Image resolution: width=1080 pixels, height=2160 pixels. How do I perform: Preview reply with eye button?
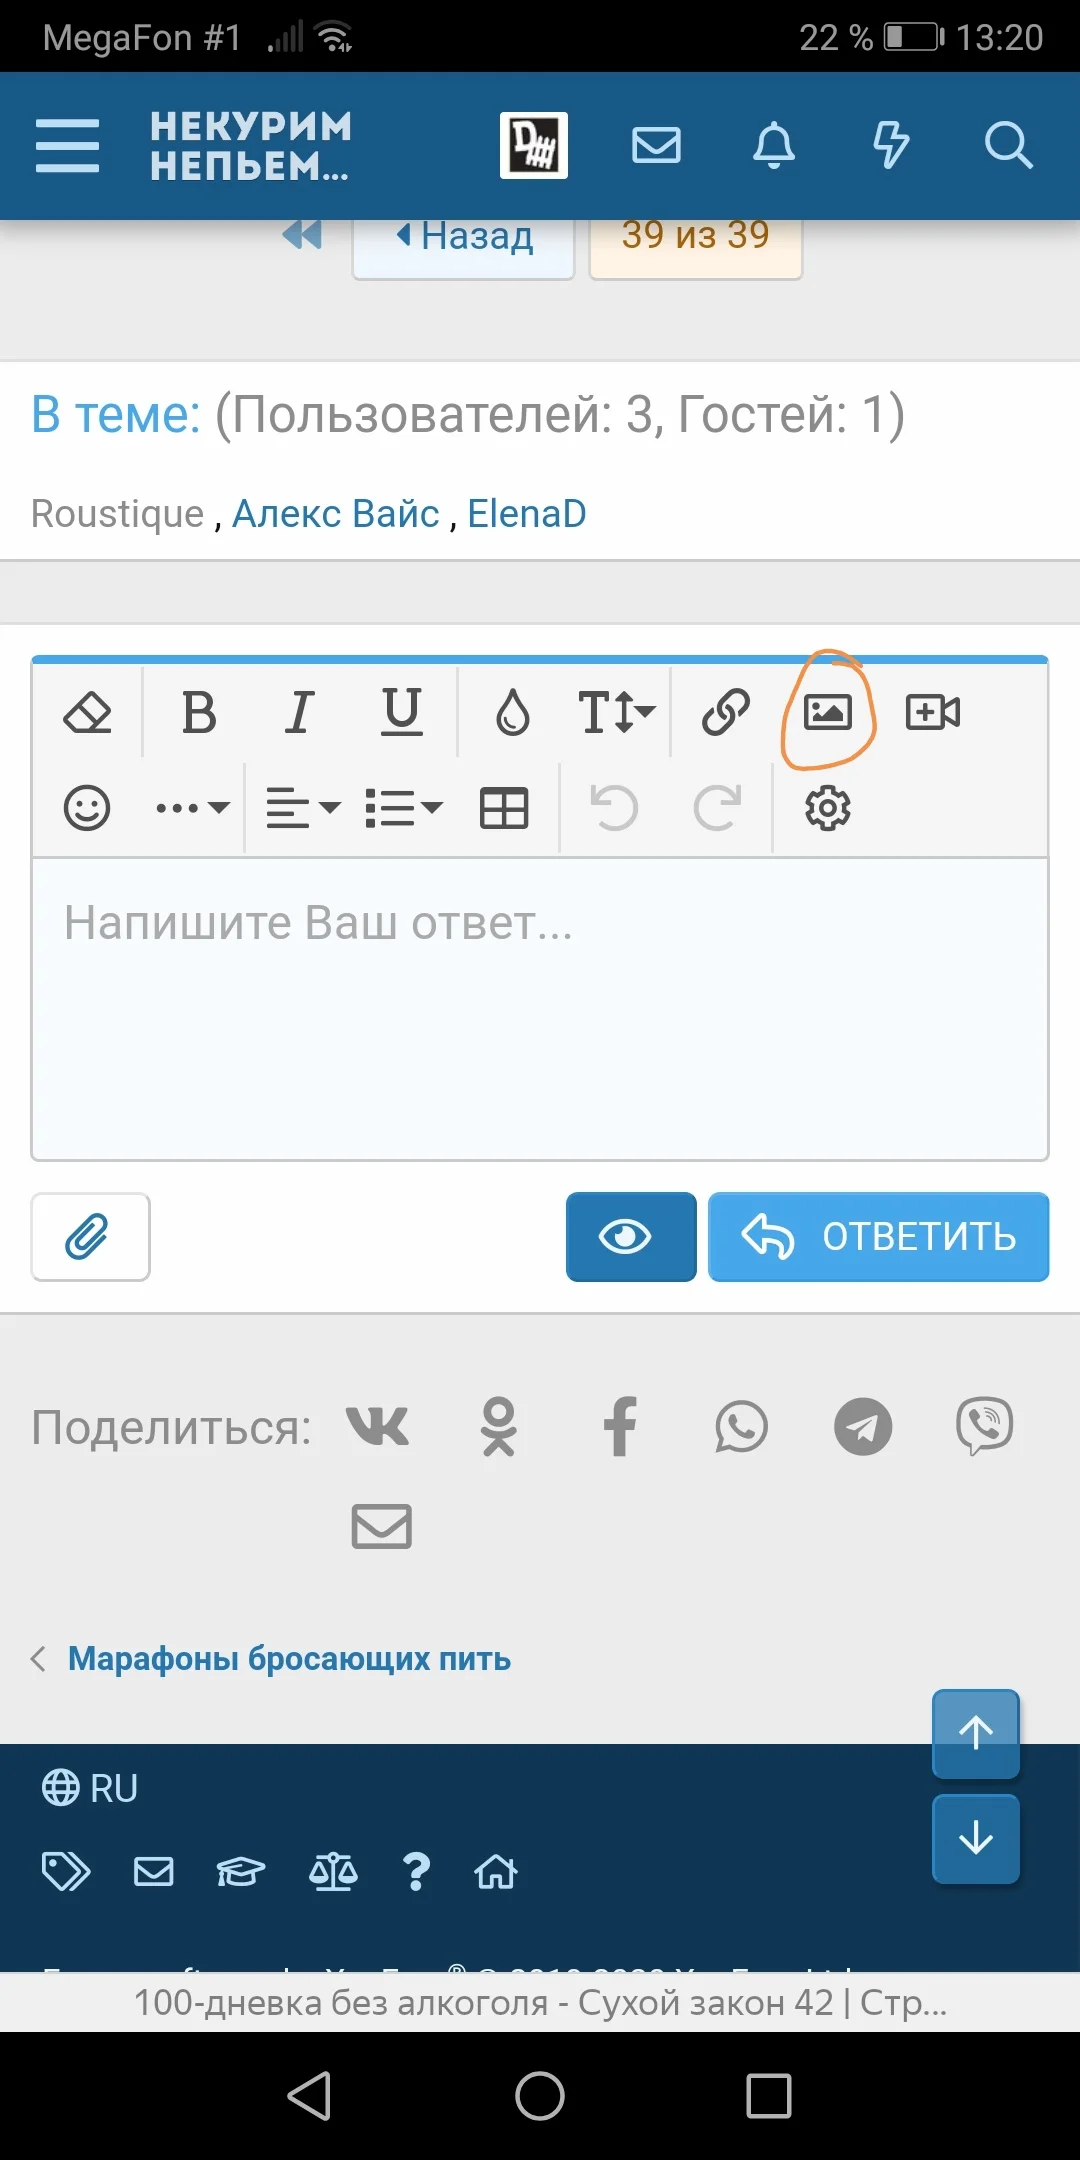click(631, 1237)
